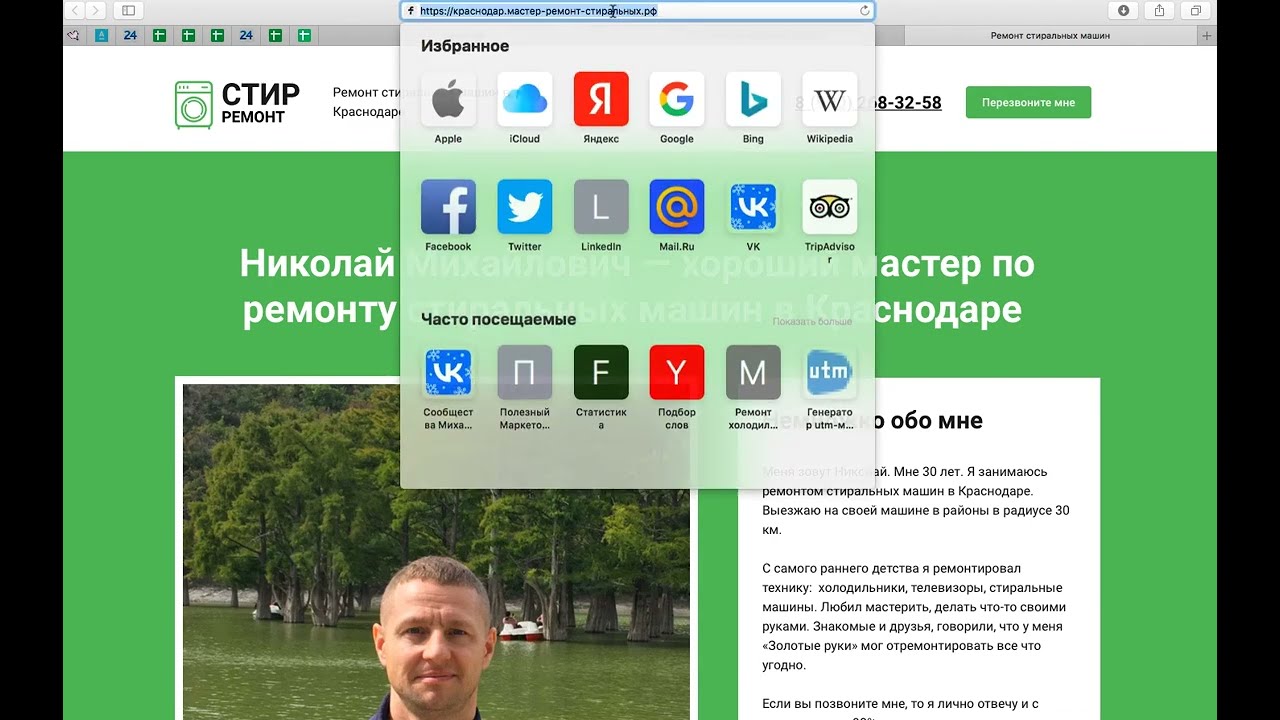Click the Google favorite icon
Viewport: 1280px width, 720px height.
(x=677, y=100)
